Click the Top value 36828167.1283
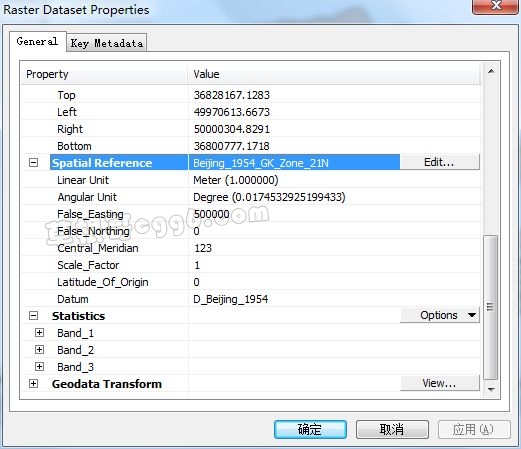 [x=231, y=95]
